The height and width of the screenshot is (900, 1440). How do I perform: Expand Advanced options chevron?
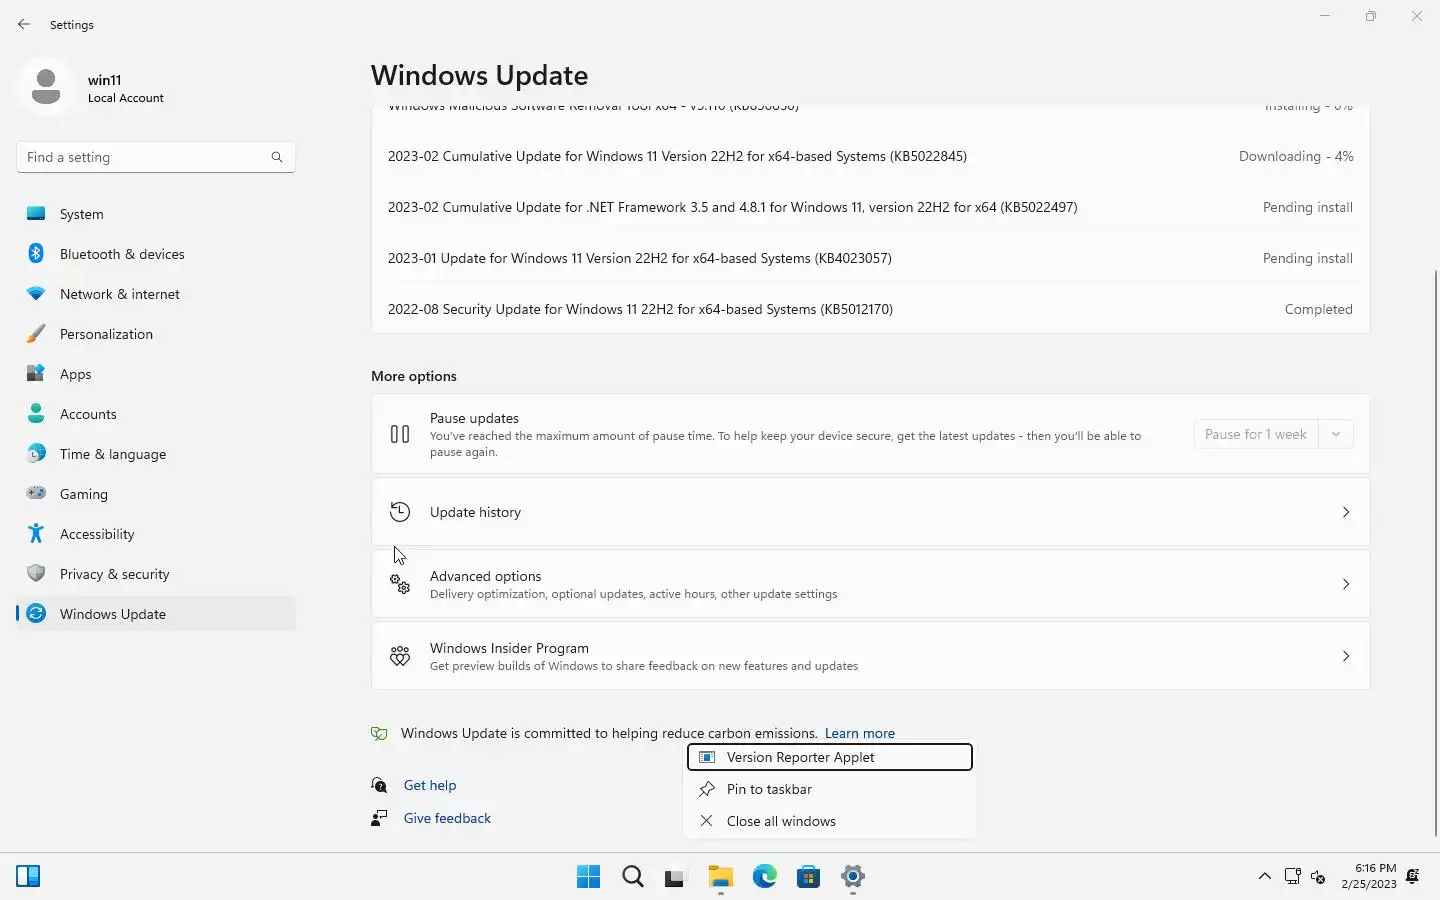1346,584
